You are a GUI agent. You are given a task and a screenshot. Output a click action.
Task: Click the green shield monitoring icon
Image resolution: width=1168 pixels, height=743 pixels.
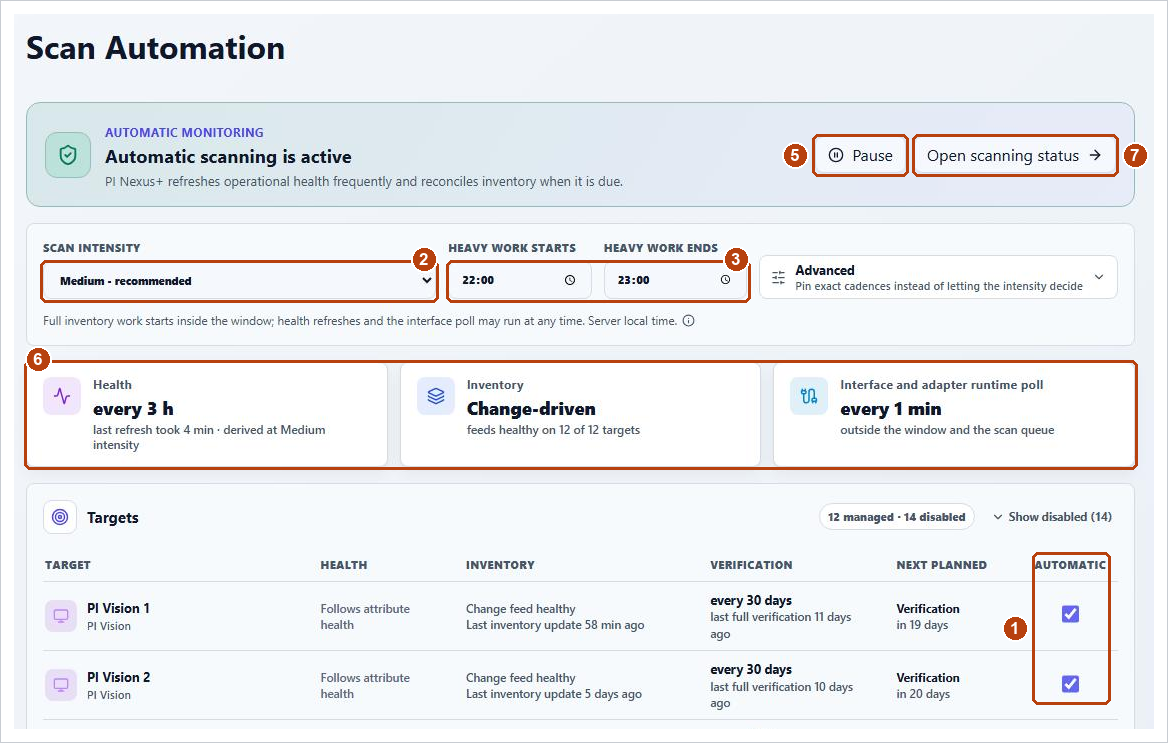(68, 155)
